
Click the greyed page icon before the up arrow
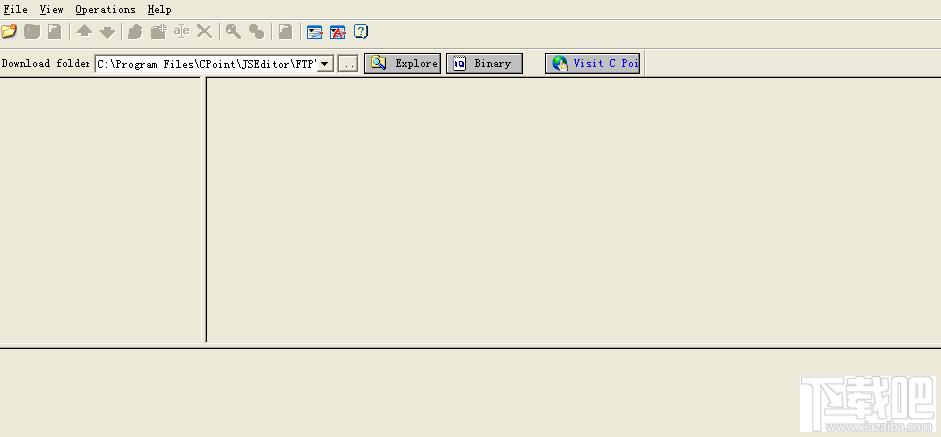pos(55,31)
